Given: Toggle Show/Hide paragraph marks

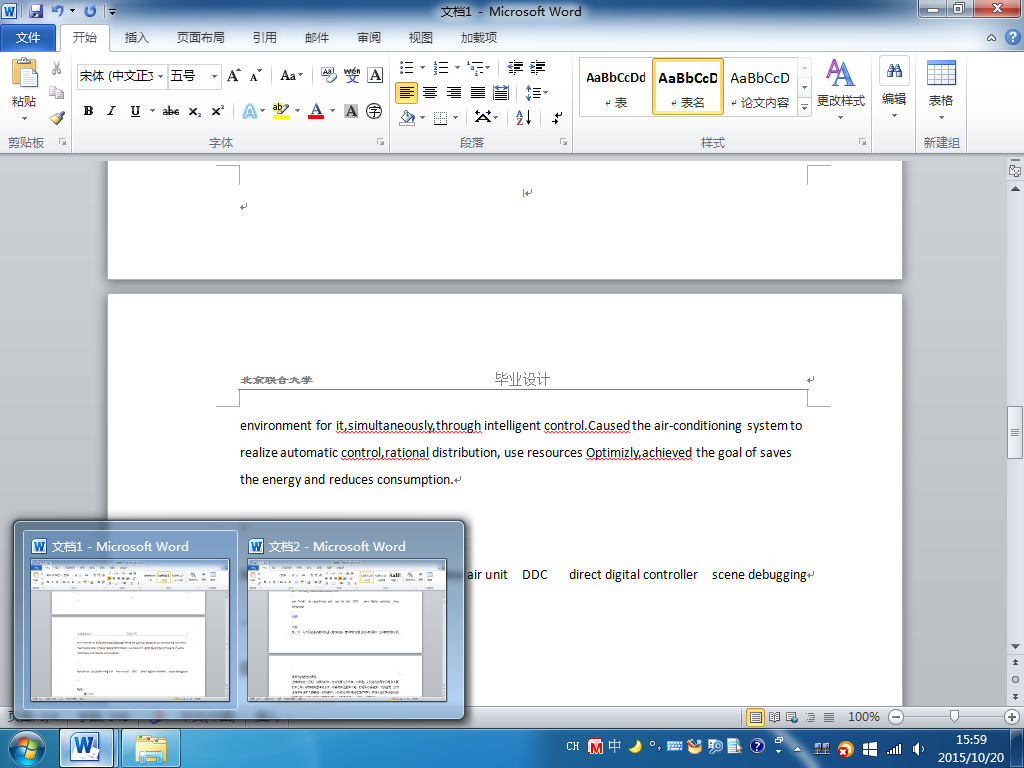Looking at the screenshot, I should tap(556, 118).
